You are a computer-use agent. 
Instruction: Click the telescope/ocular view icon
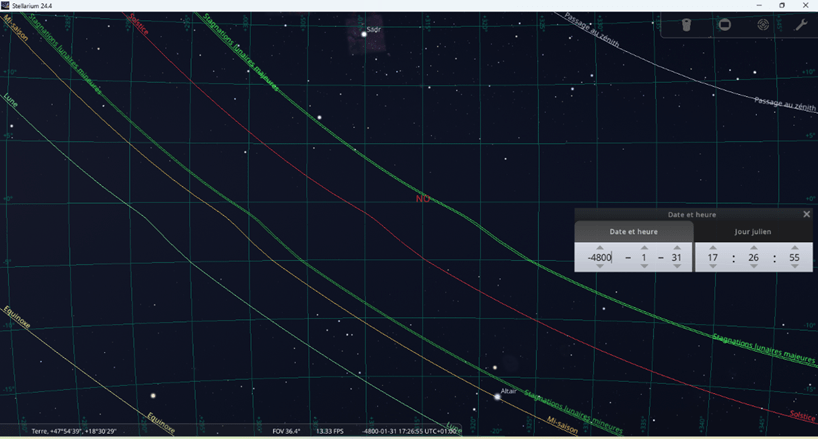pyautogui.click(x=687, y=25)
